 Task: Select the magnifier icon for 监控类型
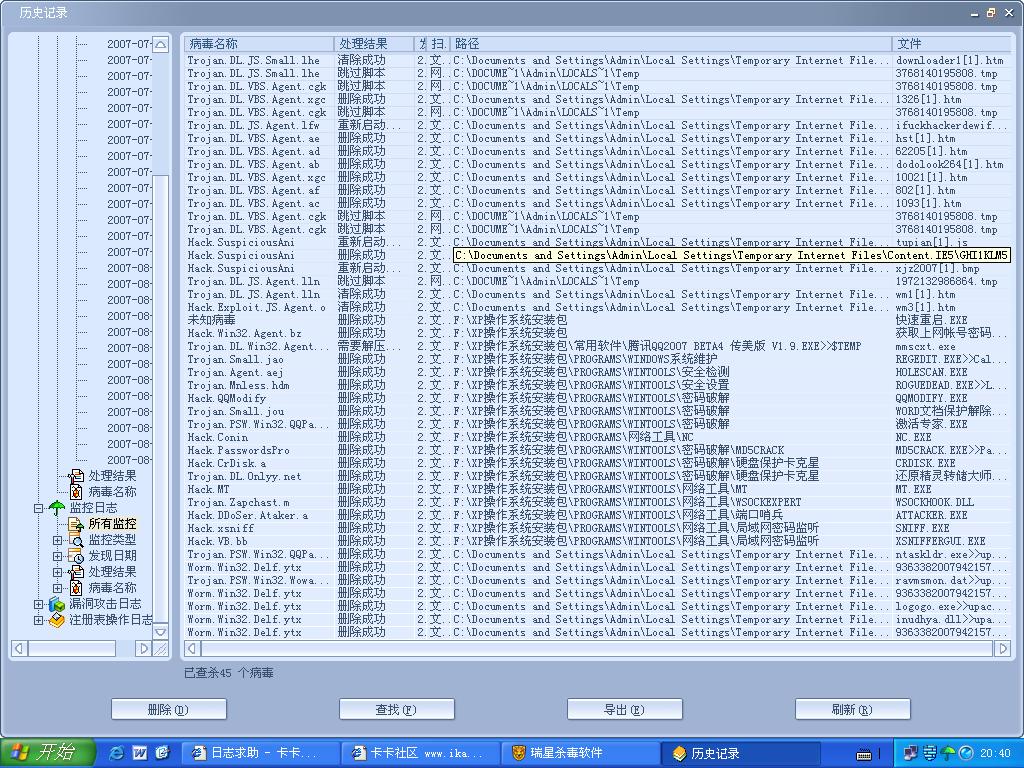[76, 540]
